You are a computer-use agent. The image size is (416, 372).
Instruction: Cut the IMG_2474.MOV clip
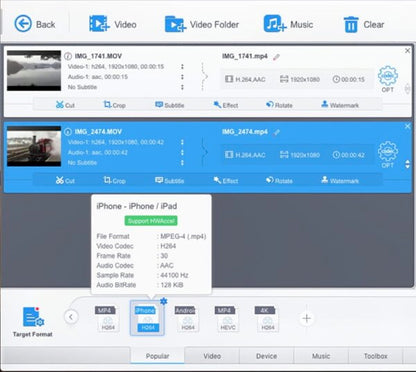65,181
